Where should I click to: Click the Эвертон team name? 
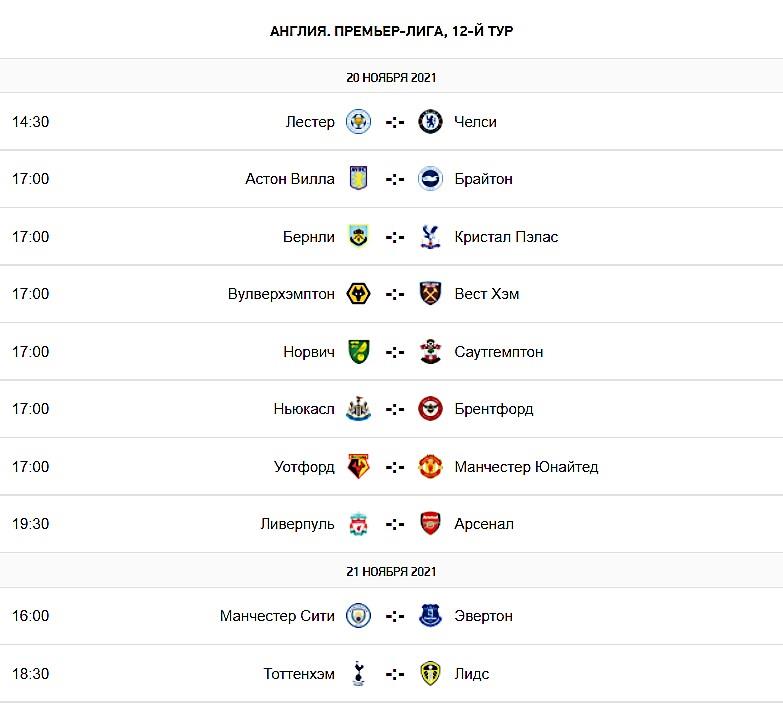pos(486,616)
